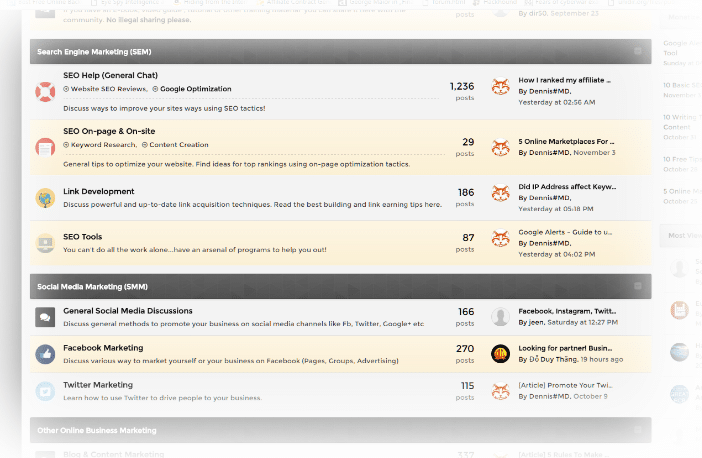Click the '1,236' posts count
Image resolution: width=702 pixels, height=458 pixels.
click(462, 86)
